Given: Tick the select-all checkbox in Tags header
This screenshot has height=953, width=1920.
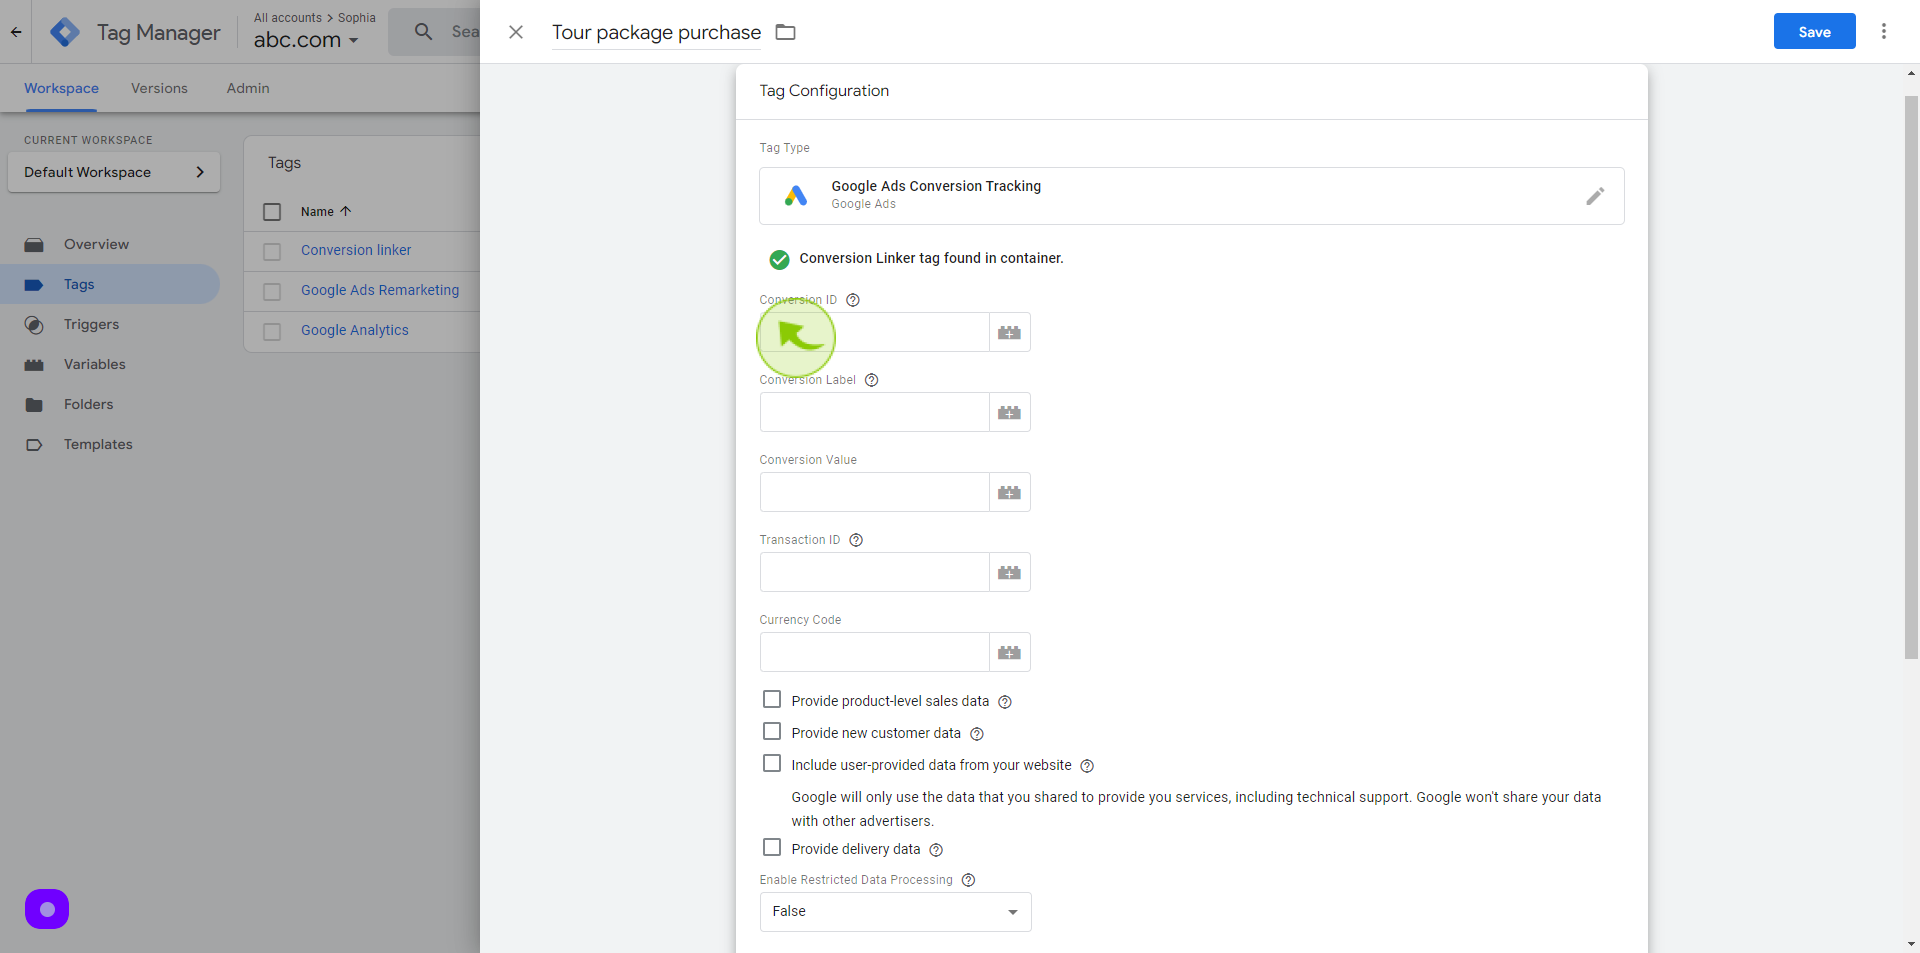Looking at the screenshot, I should click(x=272, y=212).
